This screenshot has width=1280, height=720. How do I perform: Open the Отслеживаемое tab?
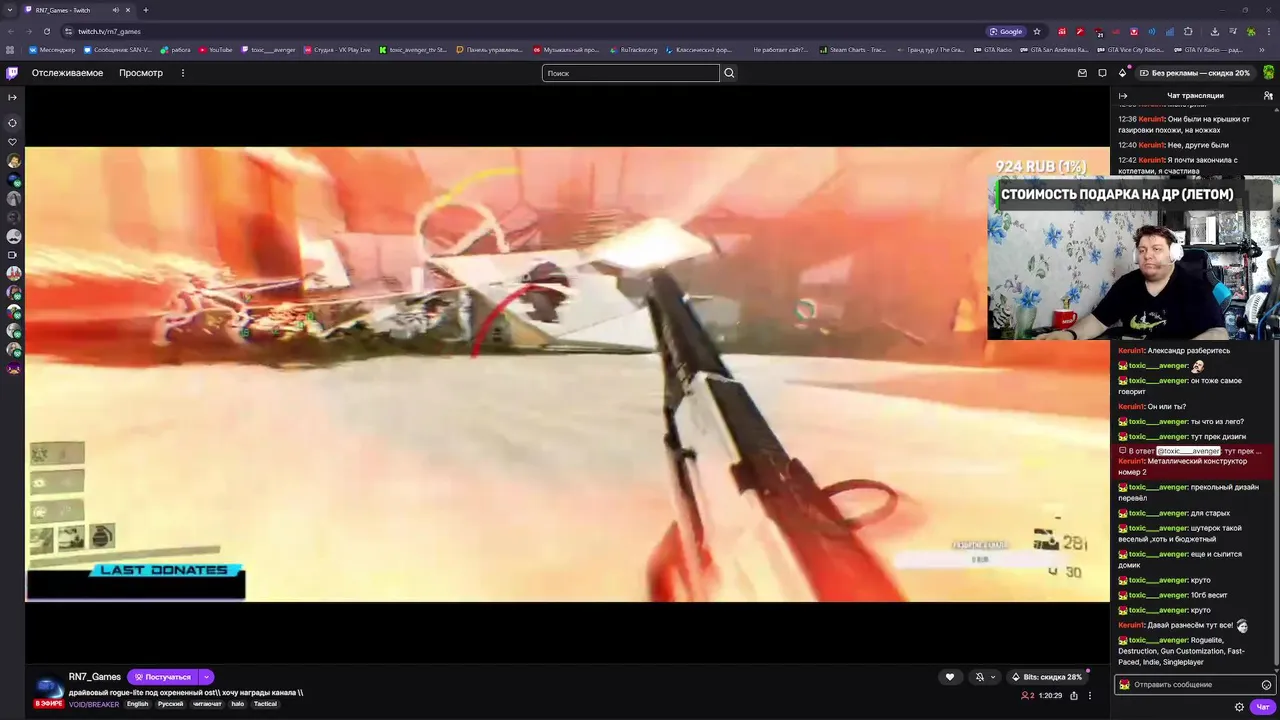coord(67,73)
